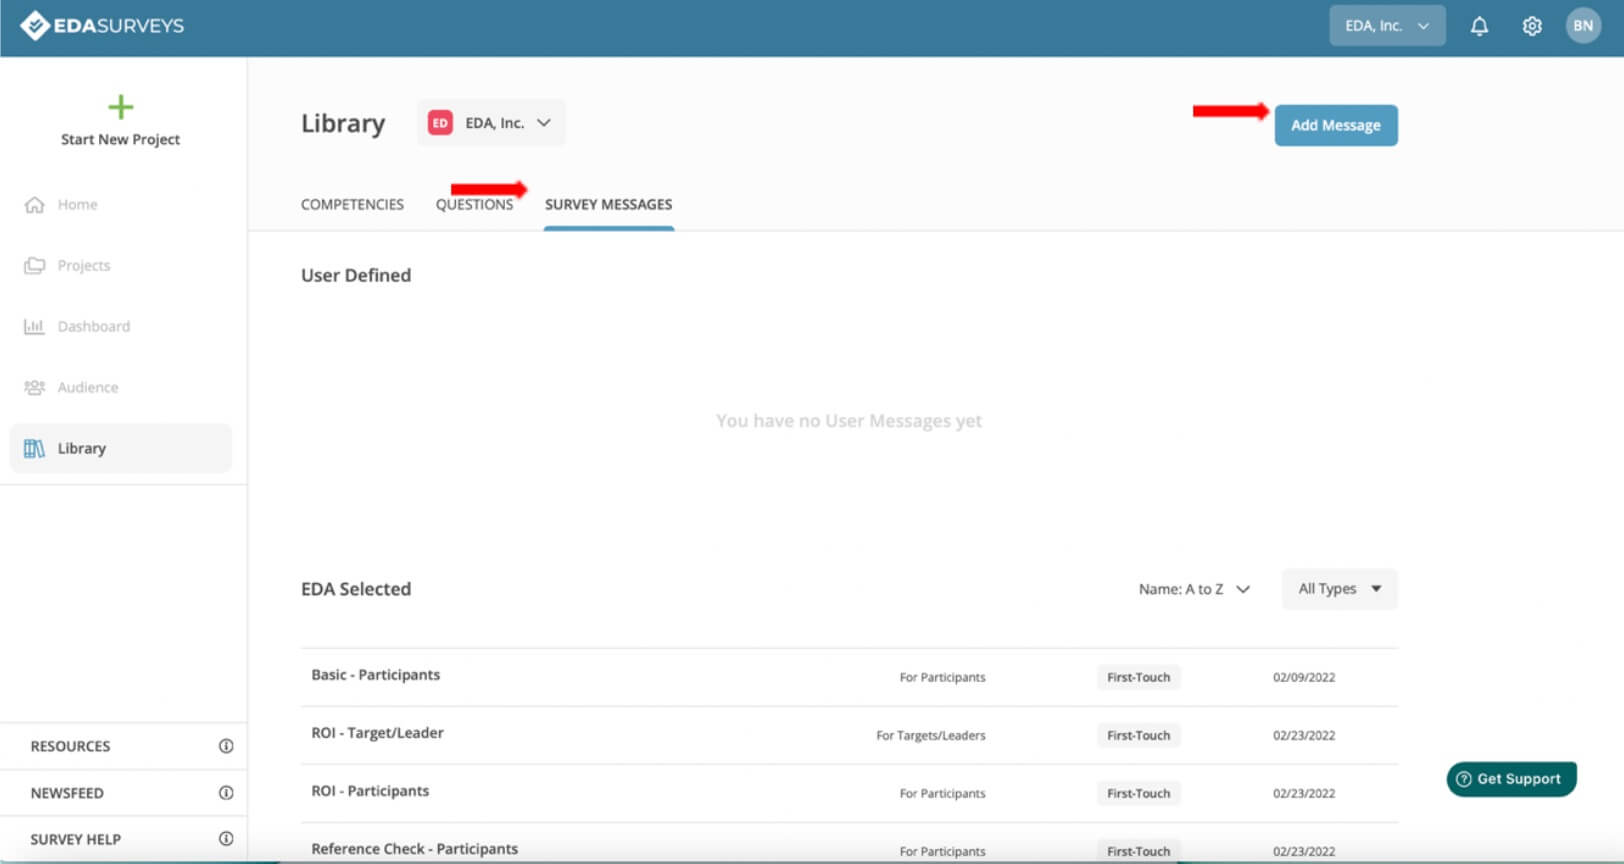This screenshot has height=864, width=1624.
Task: Expand the NEWSFEED section
Action: pos(124,793)
